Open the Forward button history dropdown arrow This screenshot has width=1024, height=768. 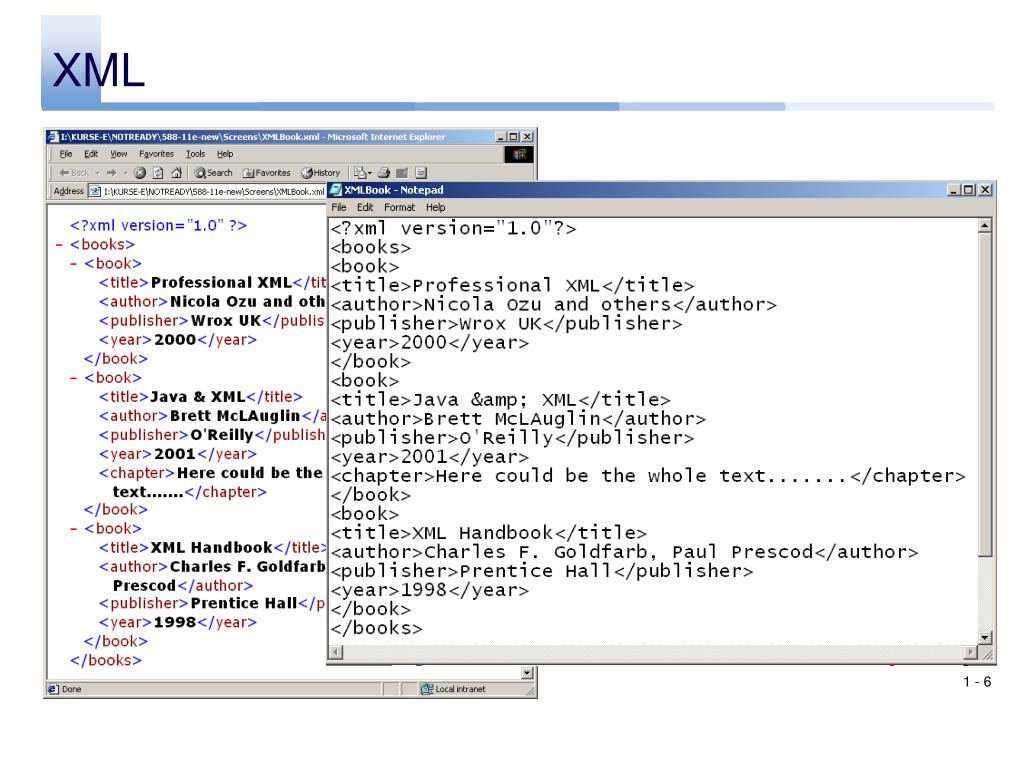coord(125,173)
